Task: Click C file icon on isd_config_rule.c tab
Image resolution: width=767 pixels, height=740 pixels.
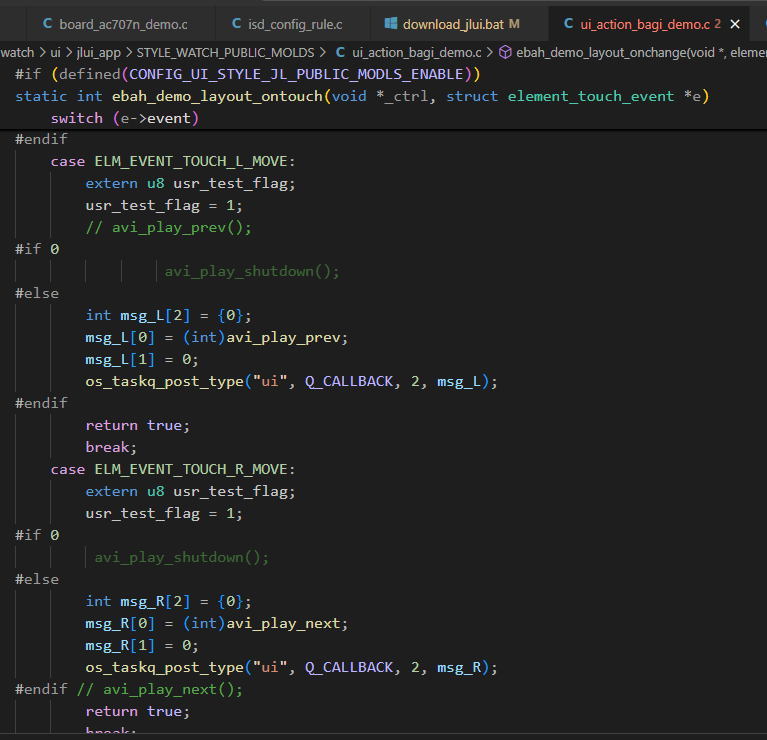Action: pos(236,23)
